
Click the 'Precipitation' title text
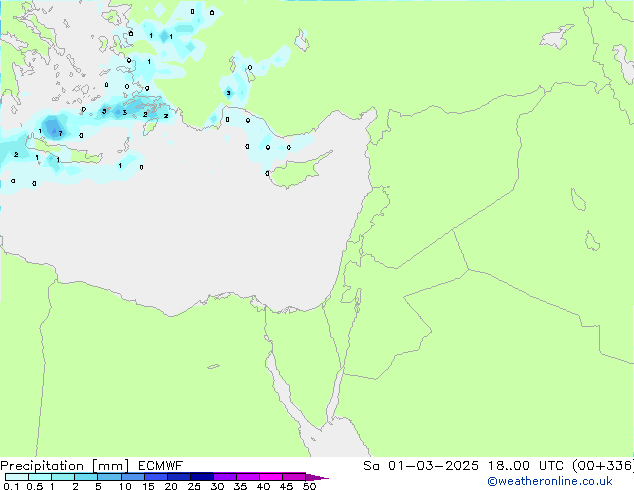(42, 466)
